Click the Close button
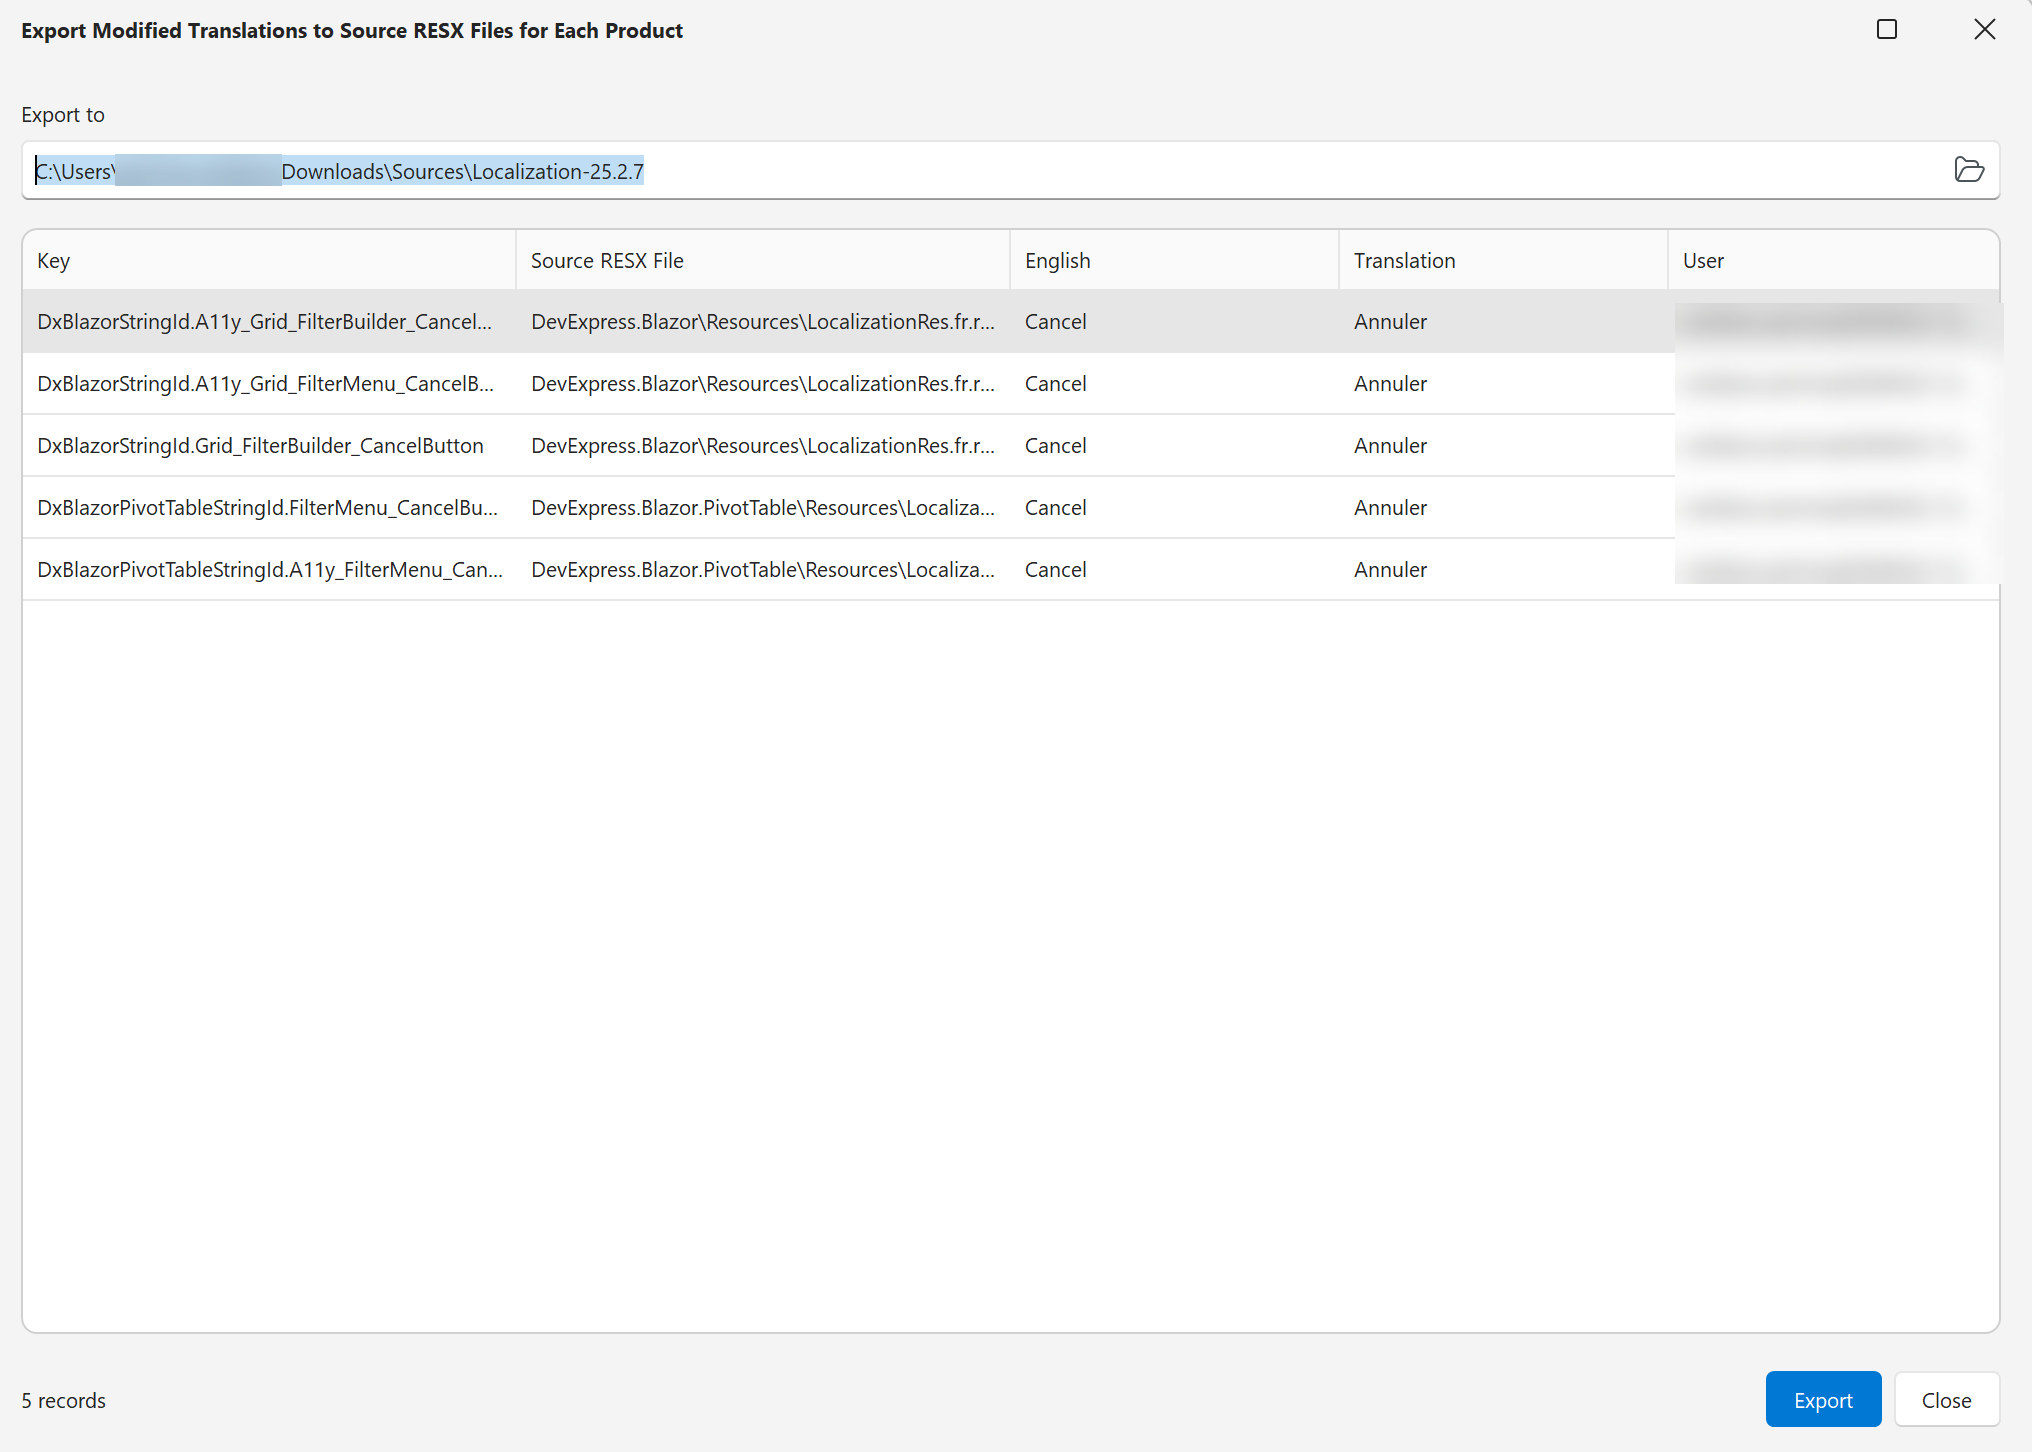 [x=1946, y=1399]
